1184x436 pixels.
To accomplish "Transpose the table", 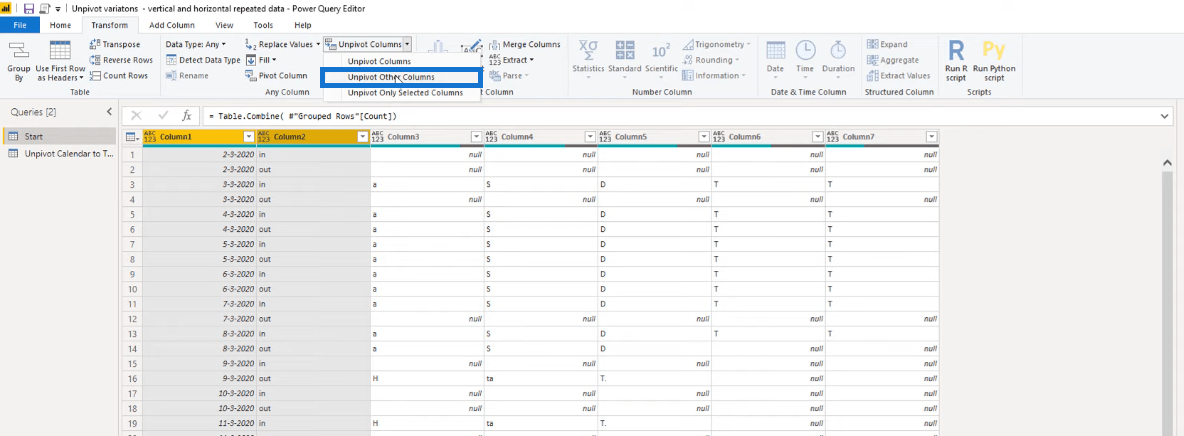I will [115, 45].
